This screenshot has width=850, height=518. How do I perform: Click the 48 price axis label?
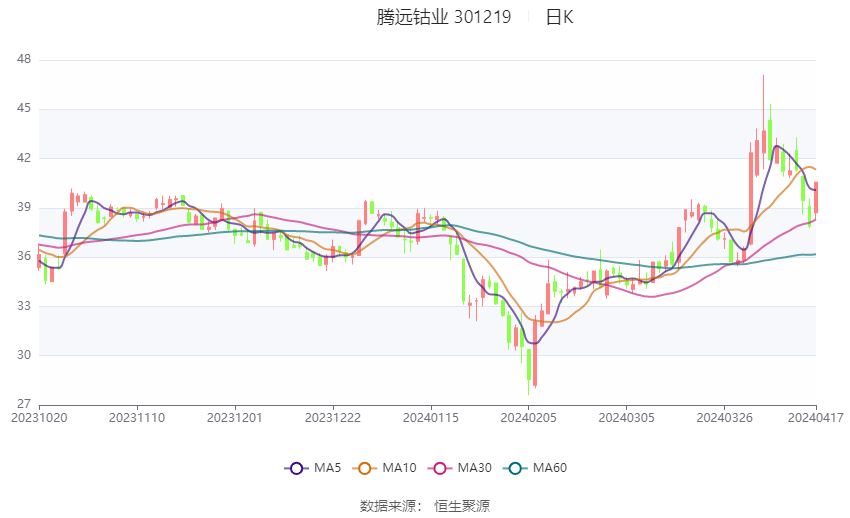pyautogui.click(x=24, y=59)
